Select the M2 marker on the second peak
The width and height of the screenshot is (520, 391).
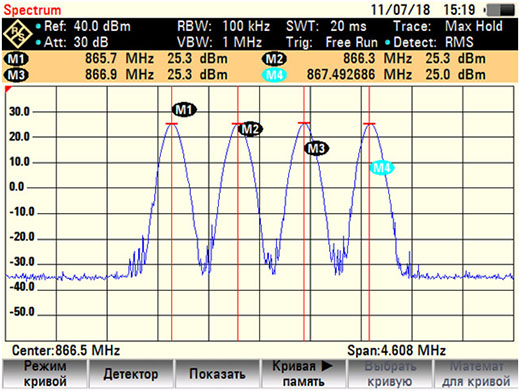250,129
